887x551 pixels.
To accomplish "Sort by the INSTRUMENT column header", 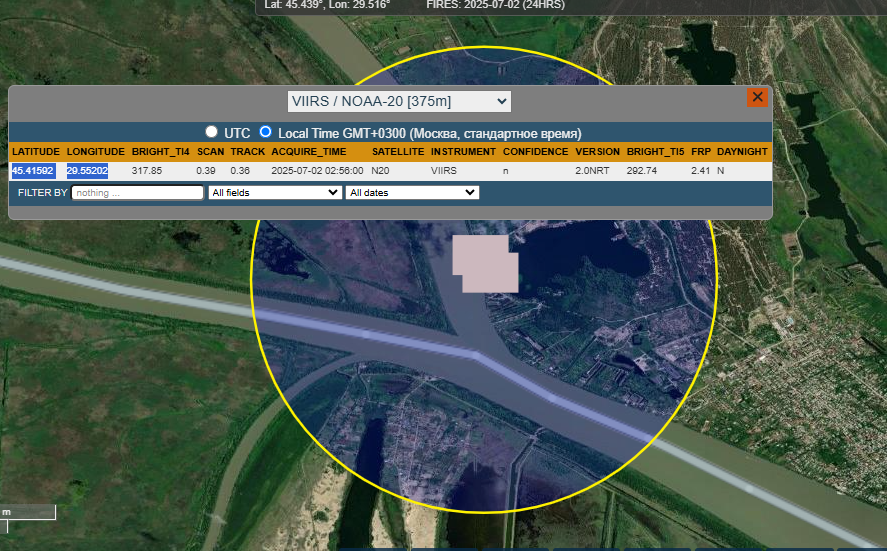I will click(x=463, y=152).
